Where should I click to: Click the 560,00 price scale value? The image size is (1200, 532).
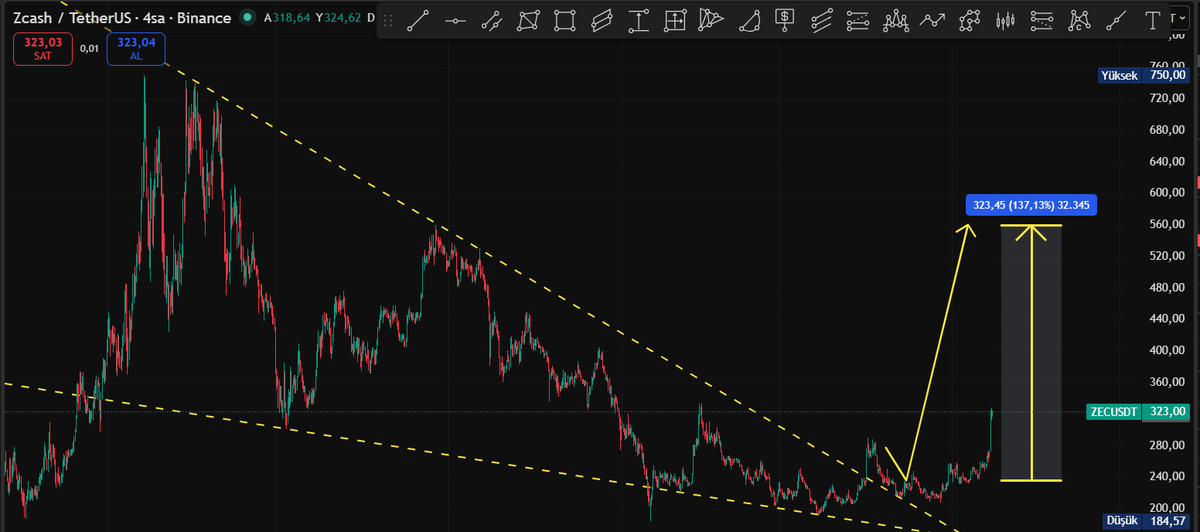[x=1166, y=224]
